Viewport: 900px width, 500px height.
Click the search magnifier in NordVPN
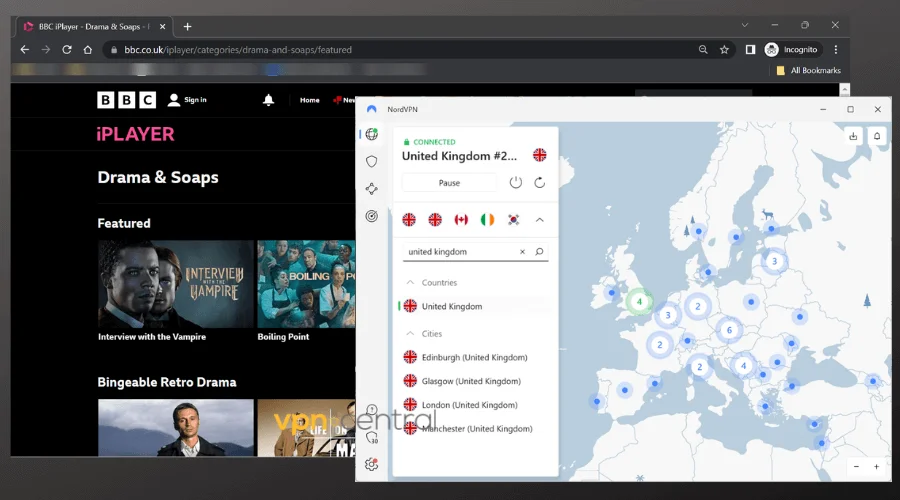click(539, 251)
